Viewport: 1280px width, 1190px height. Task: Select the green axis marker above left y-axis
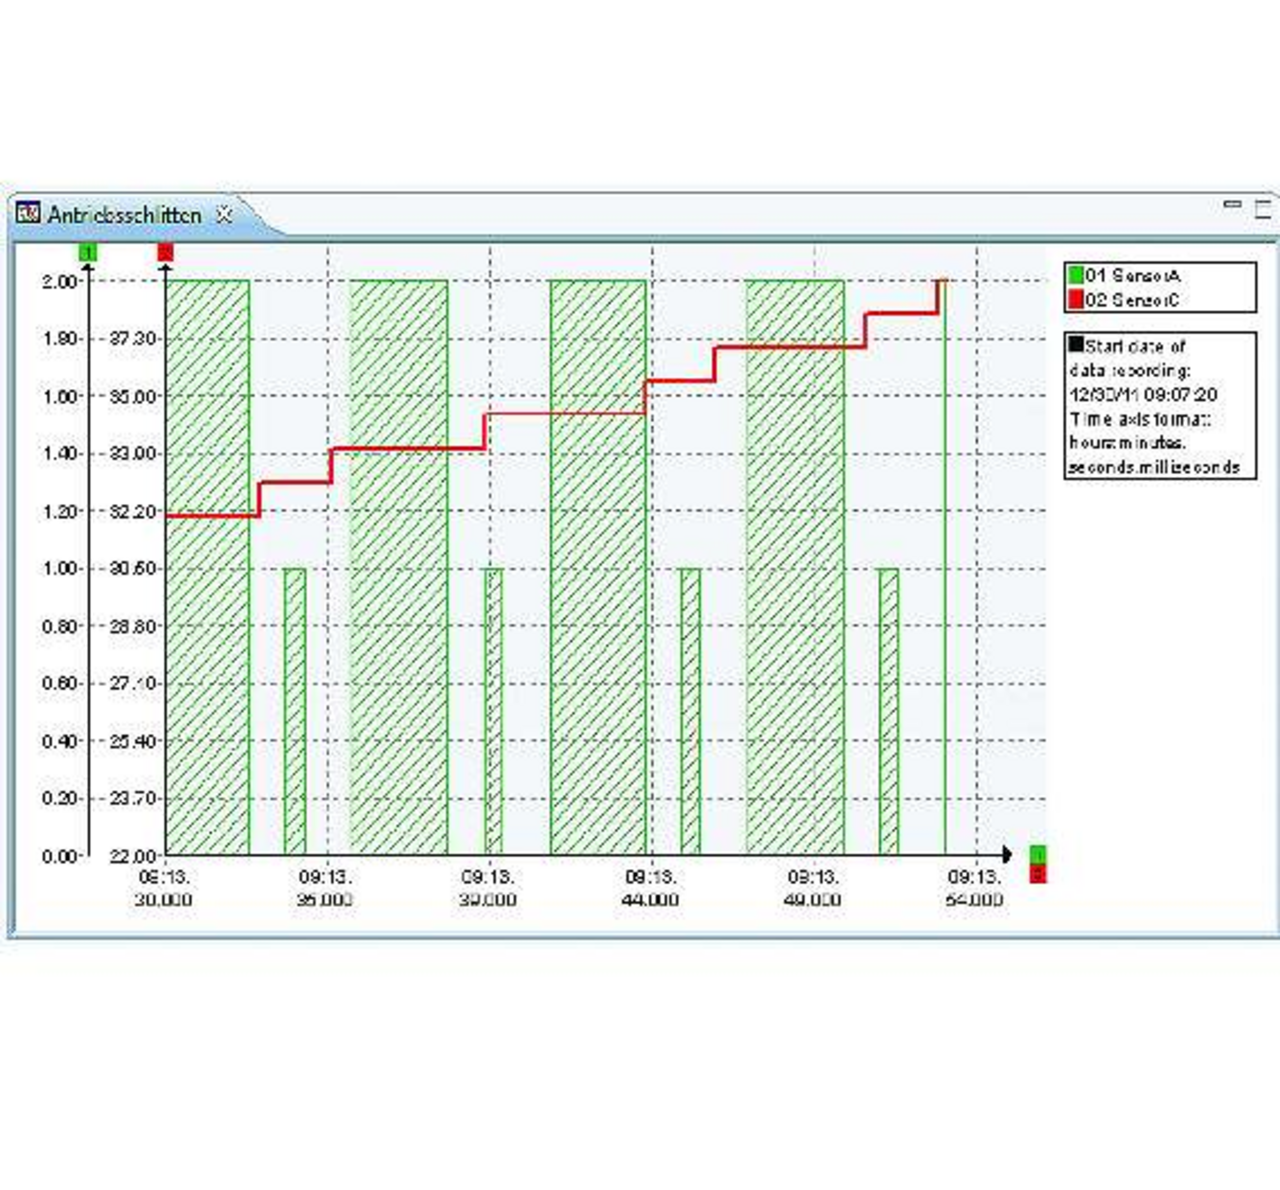tap(88, 253)
